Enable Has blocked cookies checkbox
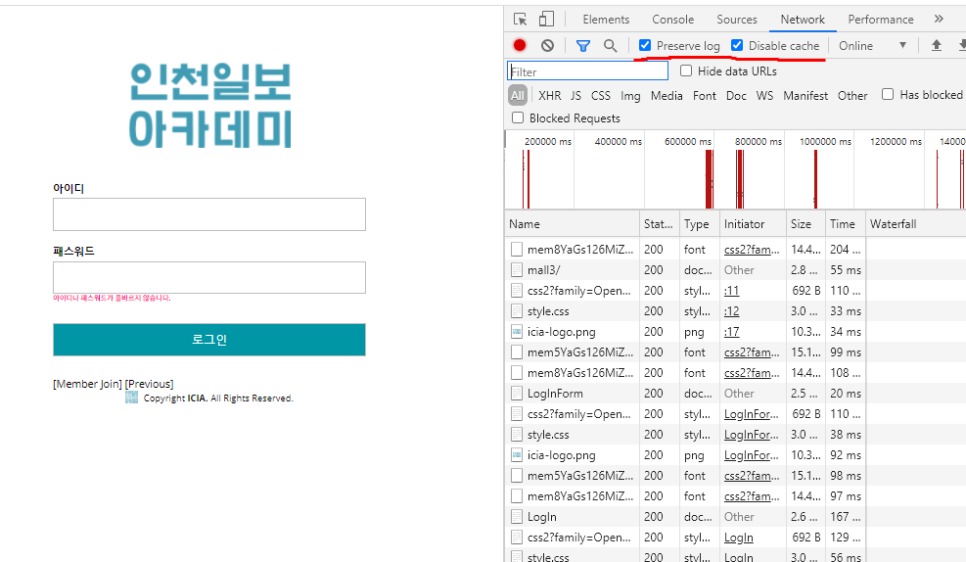 [888, 94]
